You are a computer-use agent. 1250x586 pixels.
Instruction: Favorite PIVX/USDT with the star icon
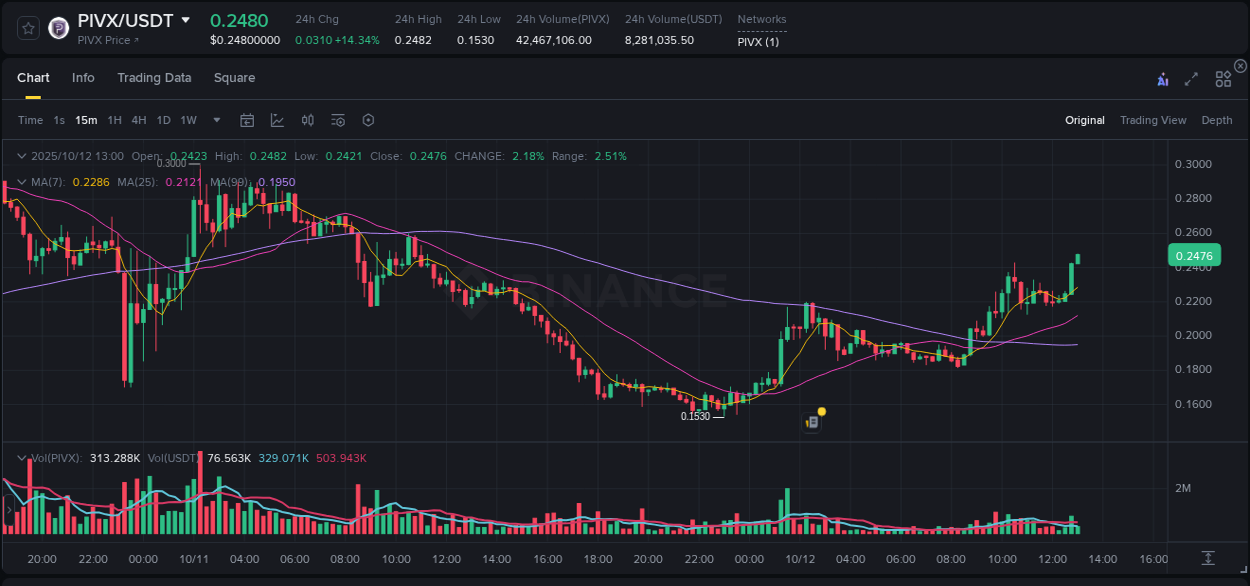point(27,28)
